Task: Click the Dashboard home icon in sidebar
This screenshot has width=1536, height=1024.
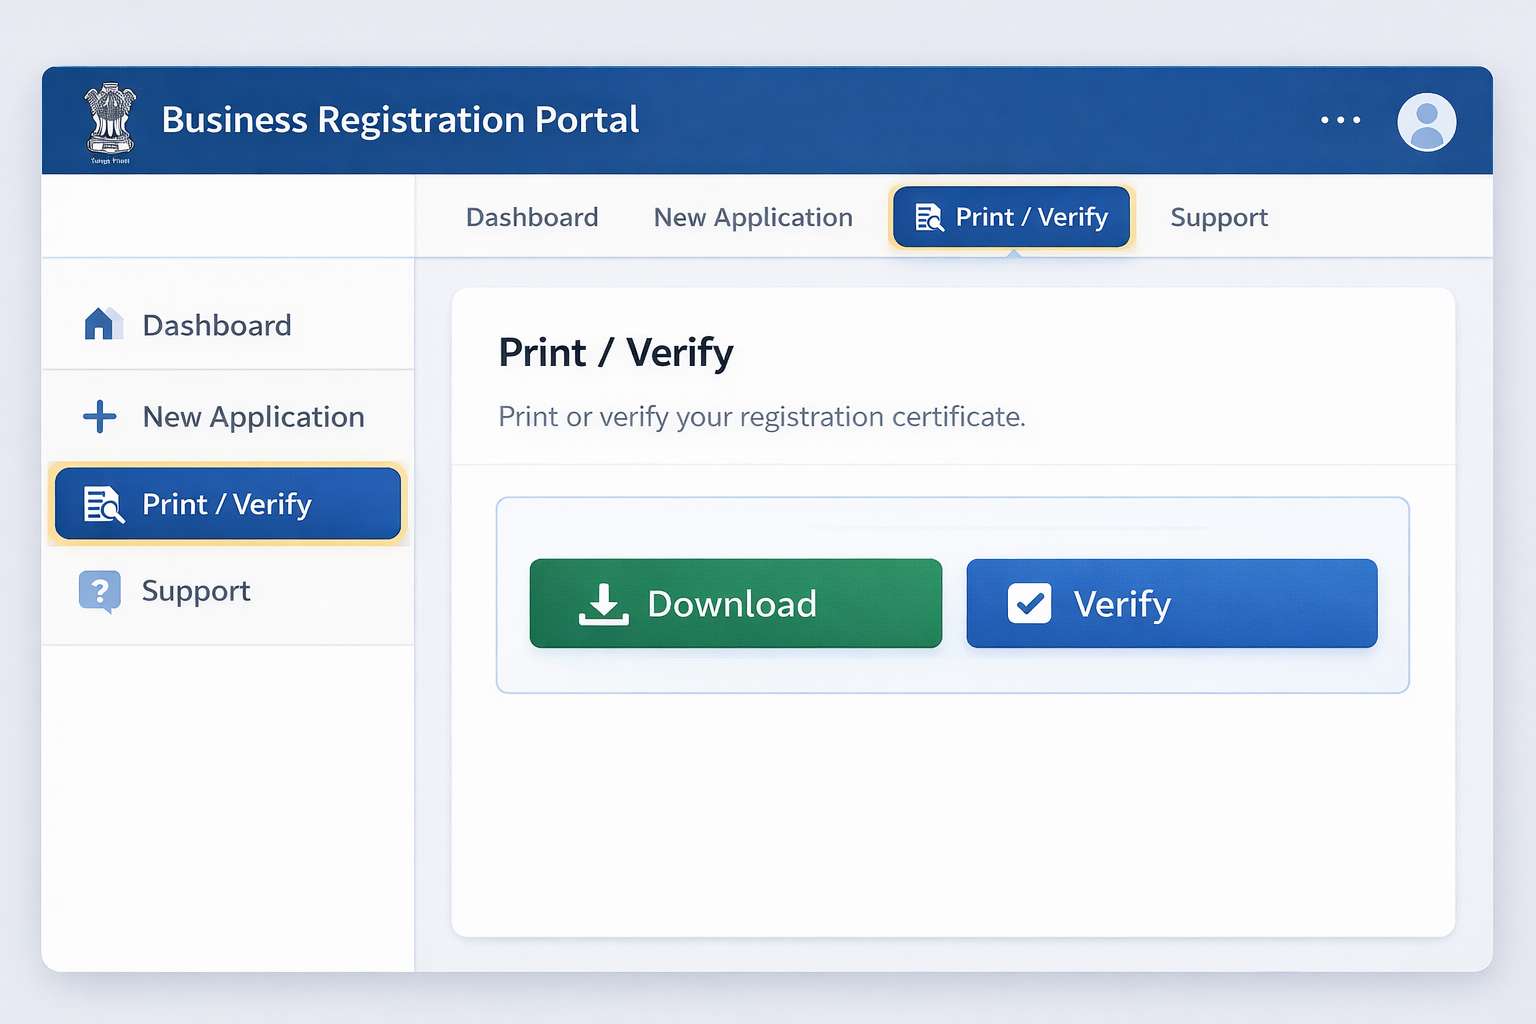Action: coord(101,323)
